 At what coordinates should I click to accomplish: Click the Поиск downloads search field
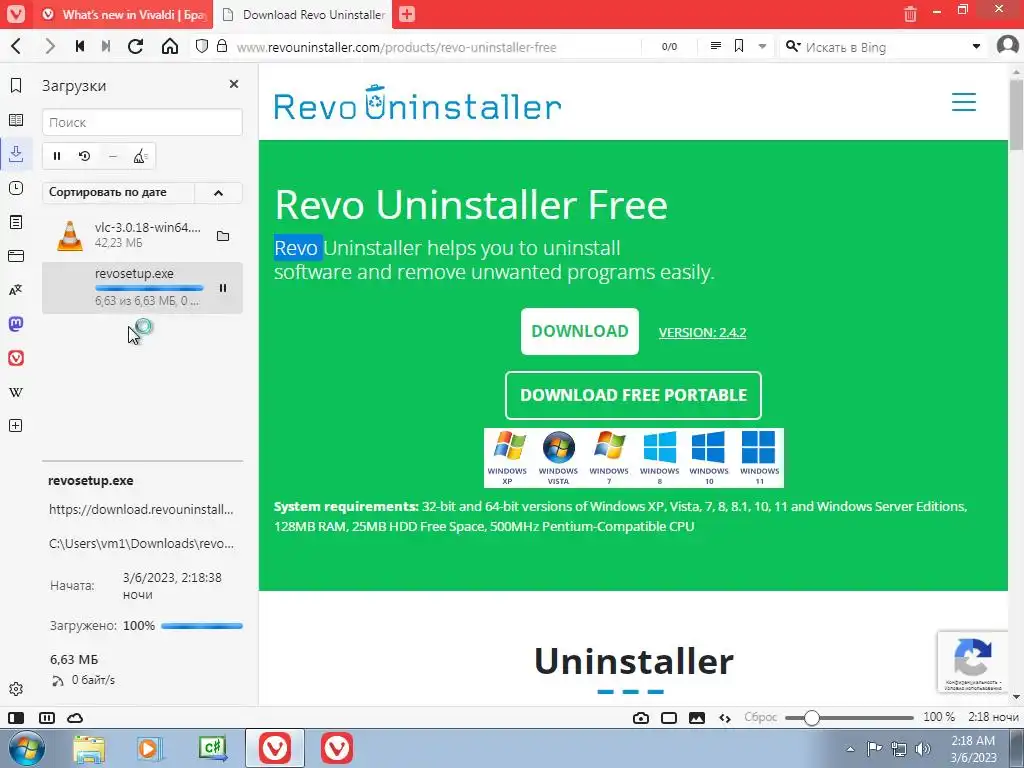[142, 122]
